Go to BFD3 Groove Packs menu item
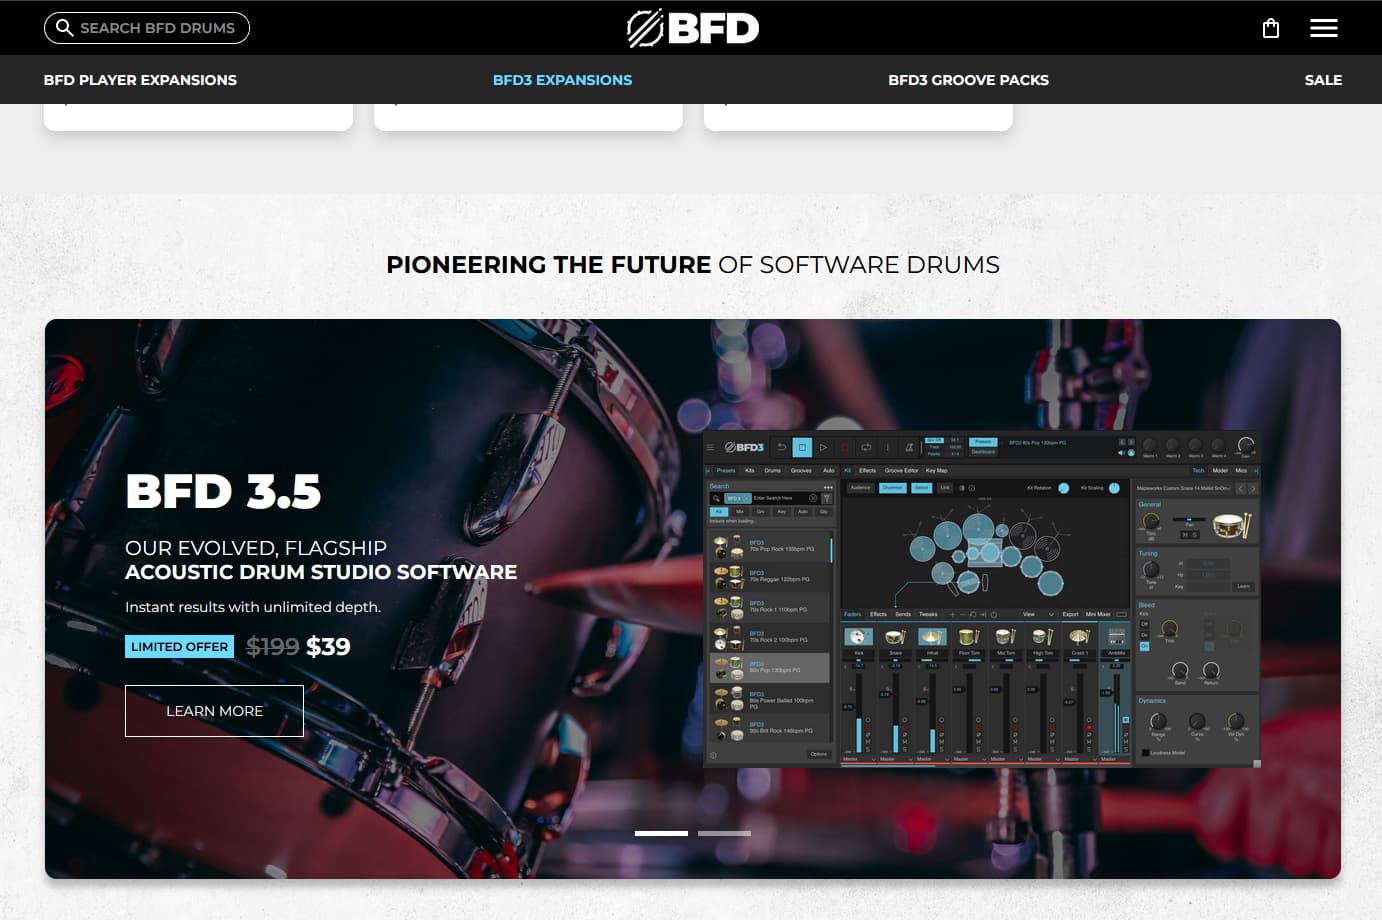Image resolution: width=1382 pixels, height=920 pixels. coord(968,80)
